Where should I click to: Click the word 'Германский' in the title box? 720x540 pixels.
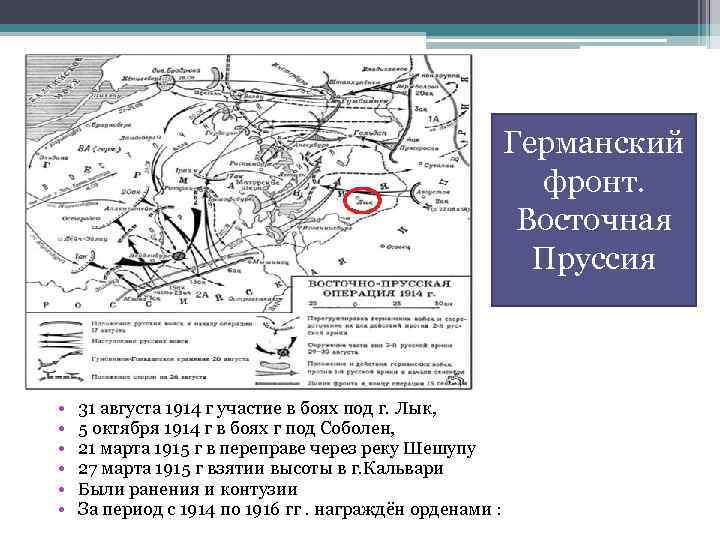click(593, 143)
